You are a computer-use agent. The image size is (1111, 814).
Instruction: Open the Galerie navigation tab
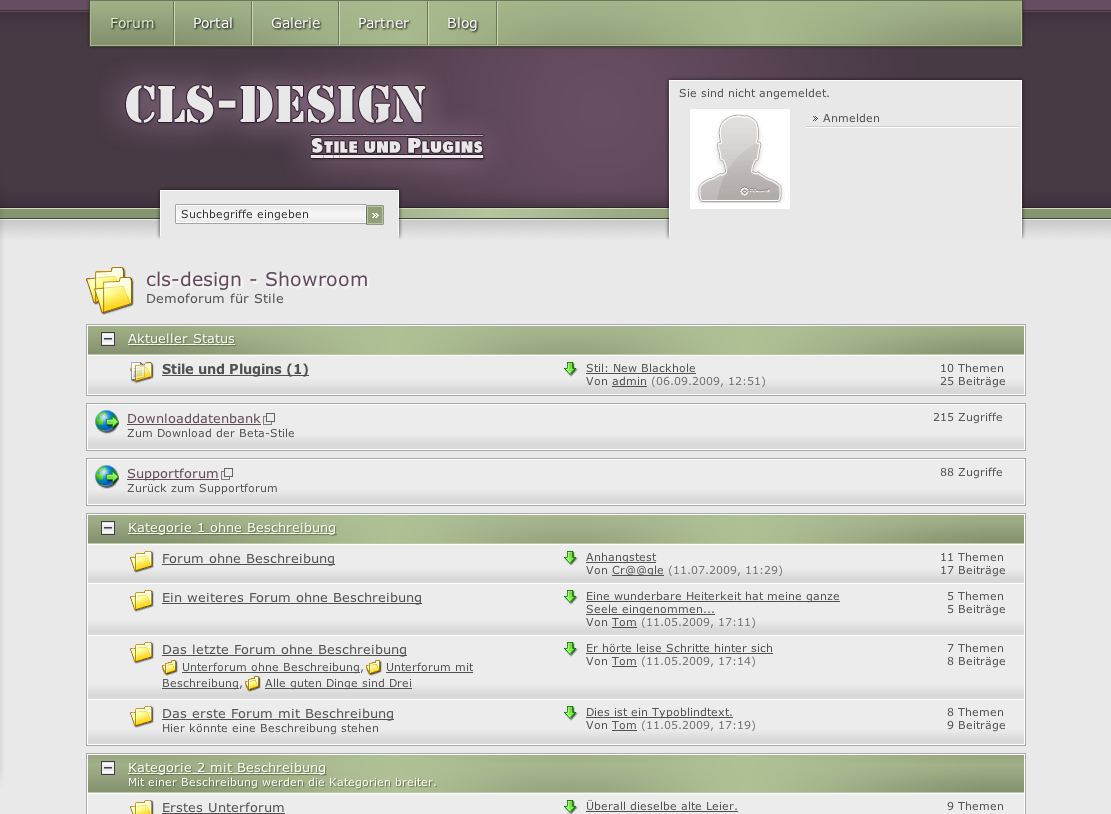tap(295, 23)
